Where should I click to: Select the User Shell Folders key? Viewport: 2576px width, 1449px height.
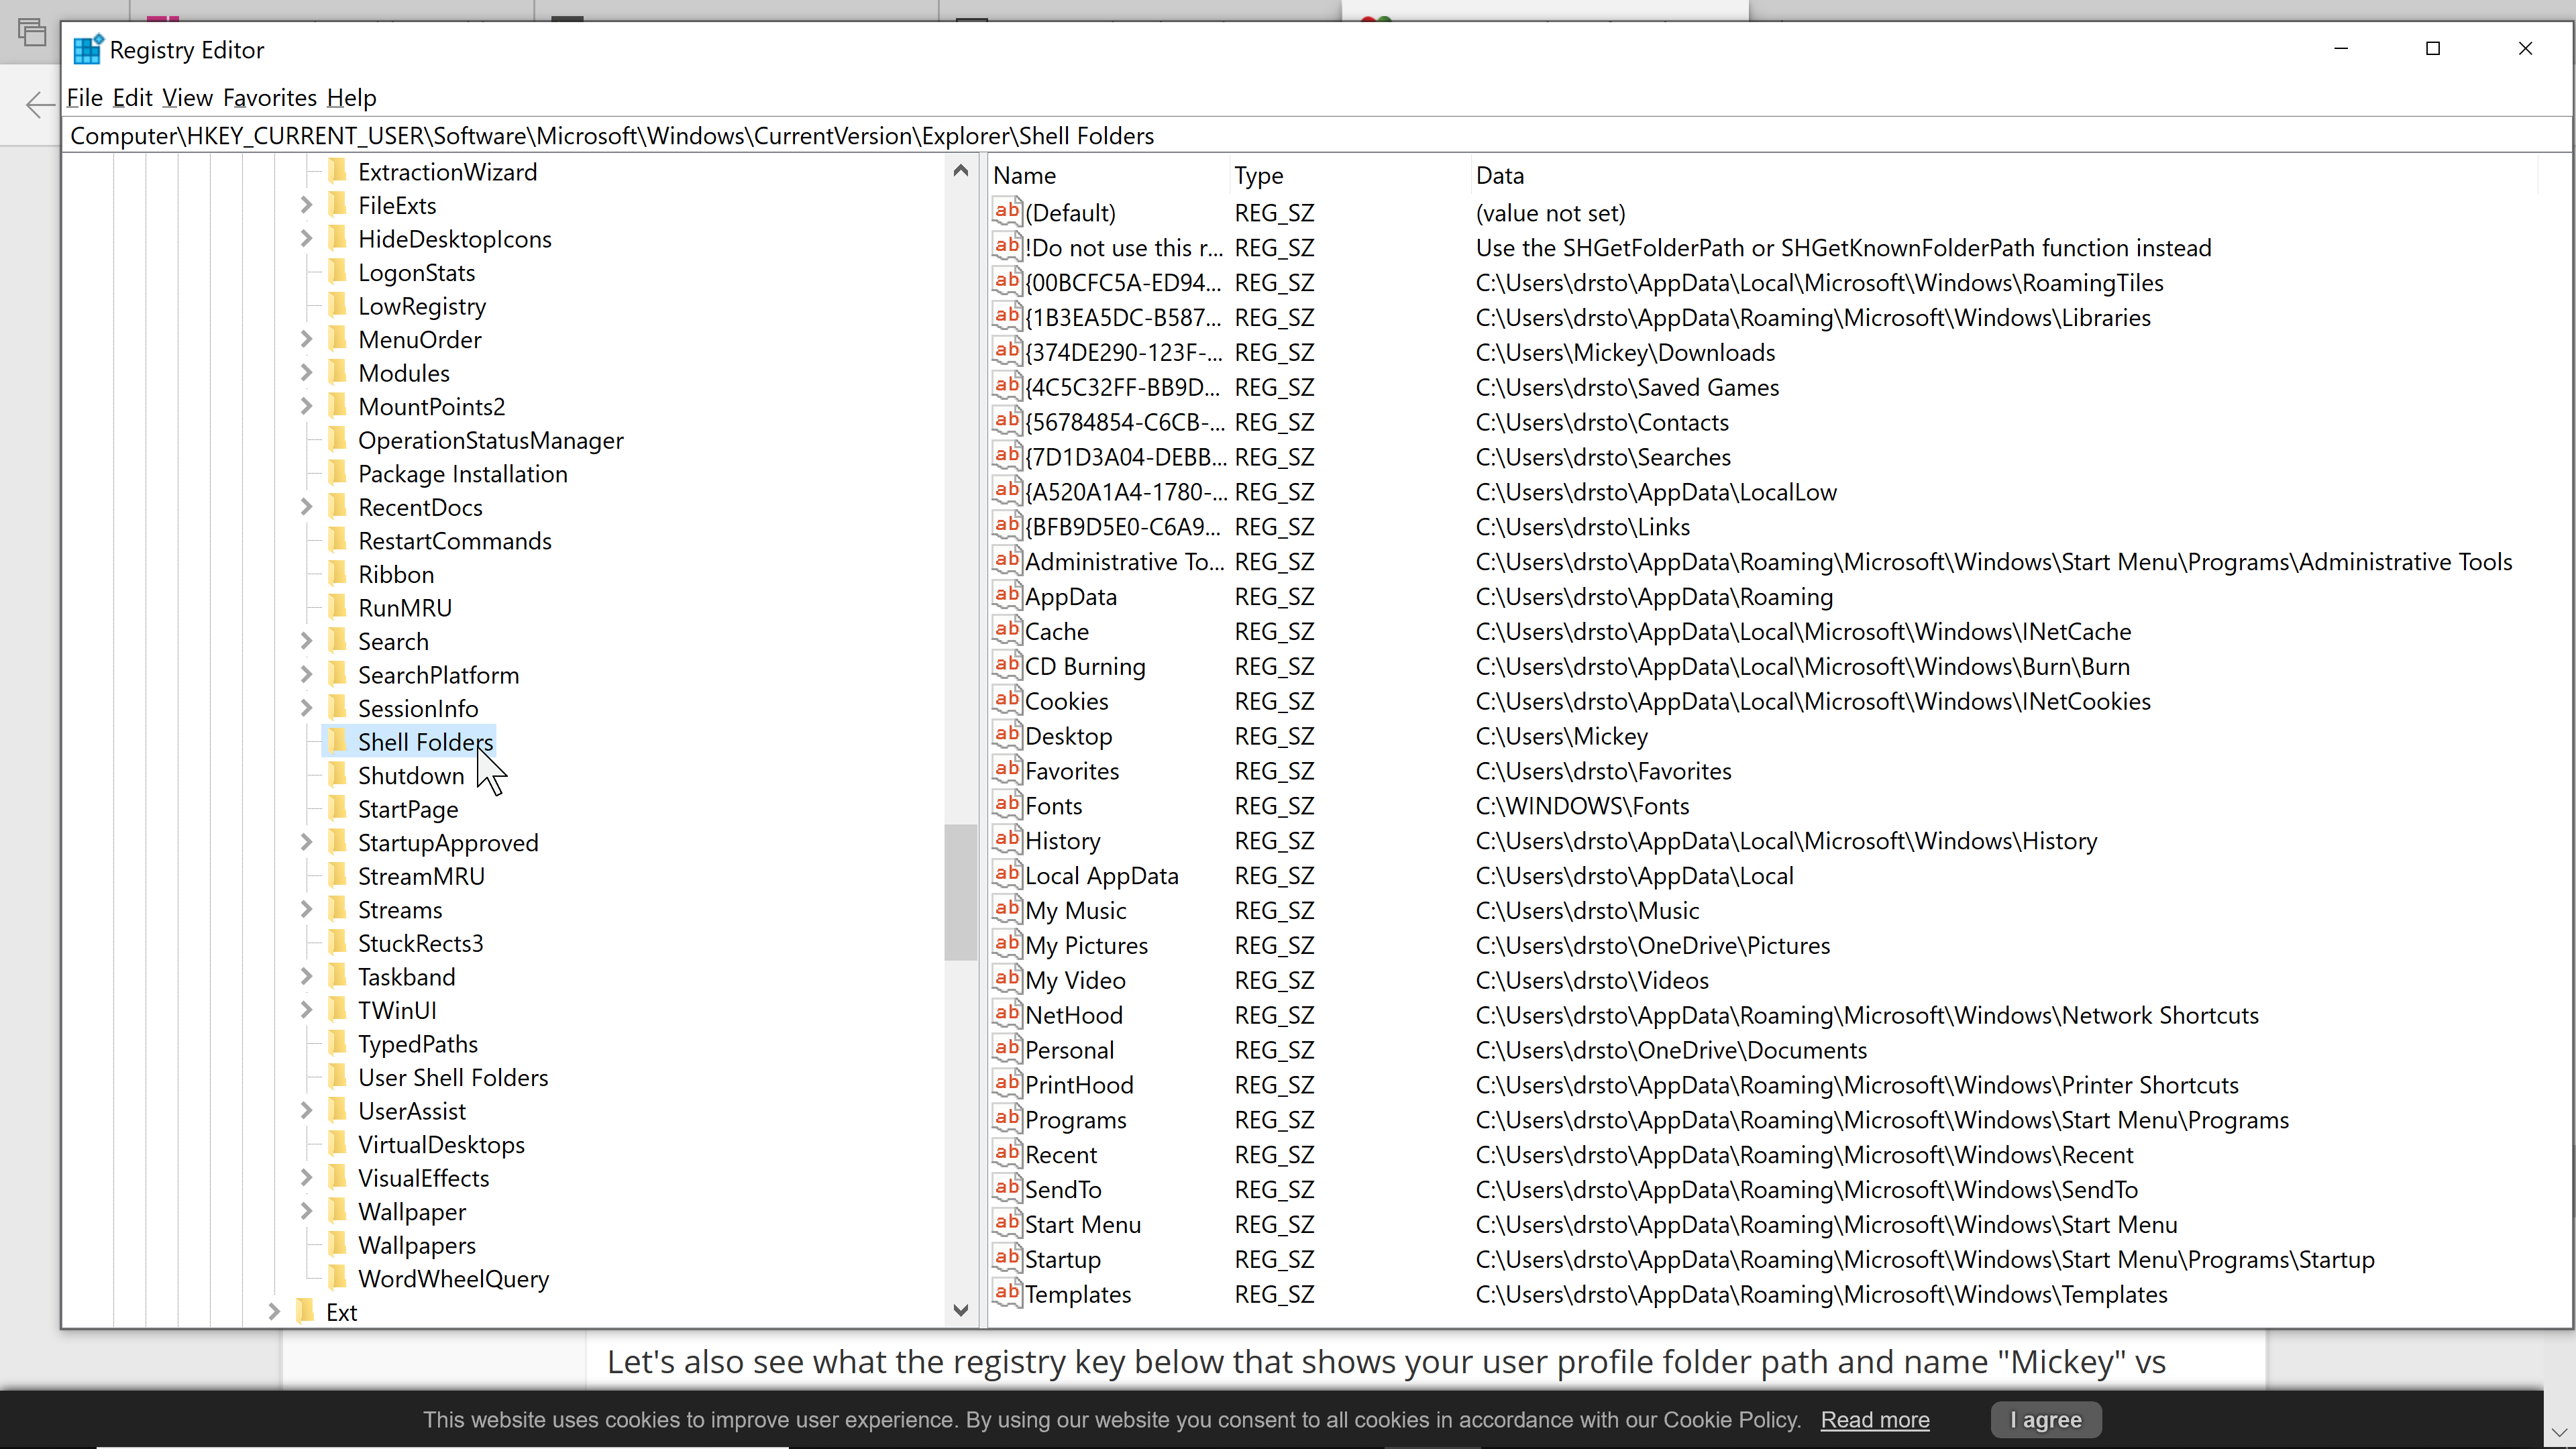pyautogui.click(x=453, y=1077)
